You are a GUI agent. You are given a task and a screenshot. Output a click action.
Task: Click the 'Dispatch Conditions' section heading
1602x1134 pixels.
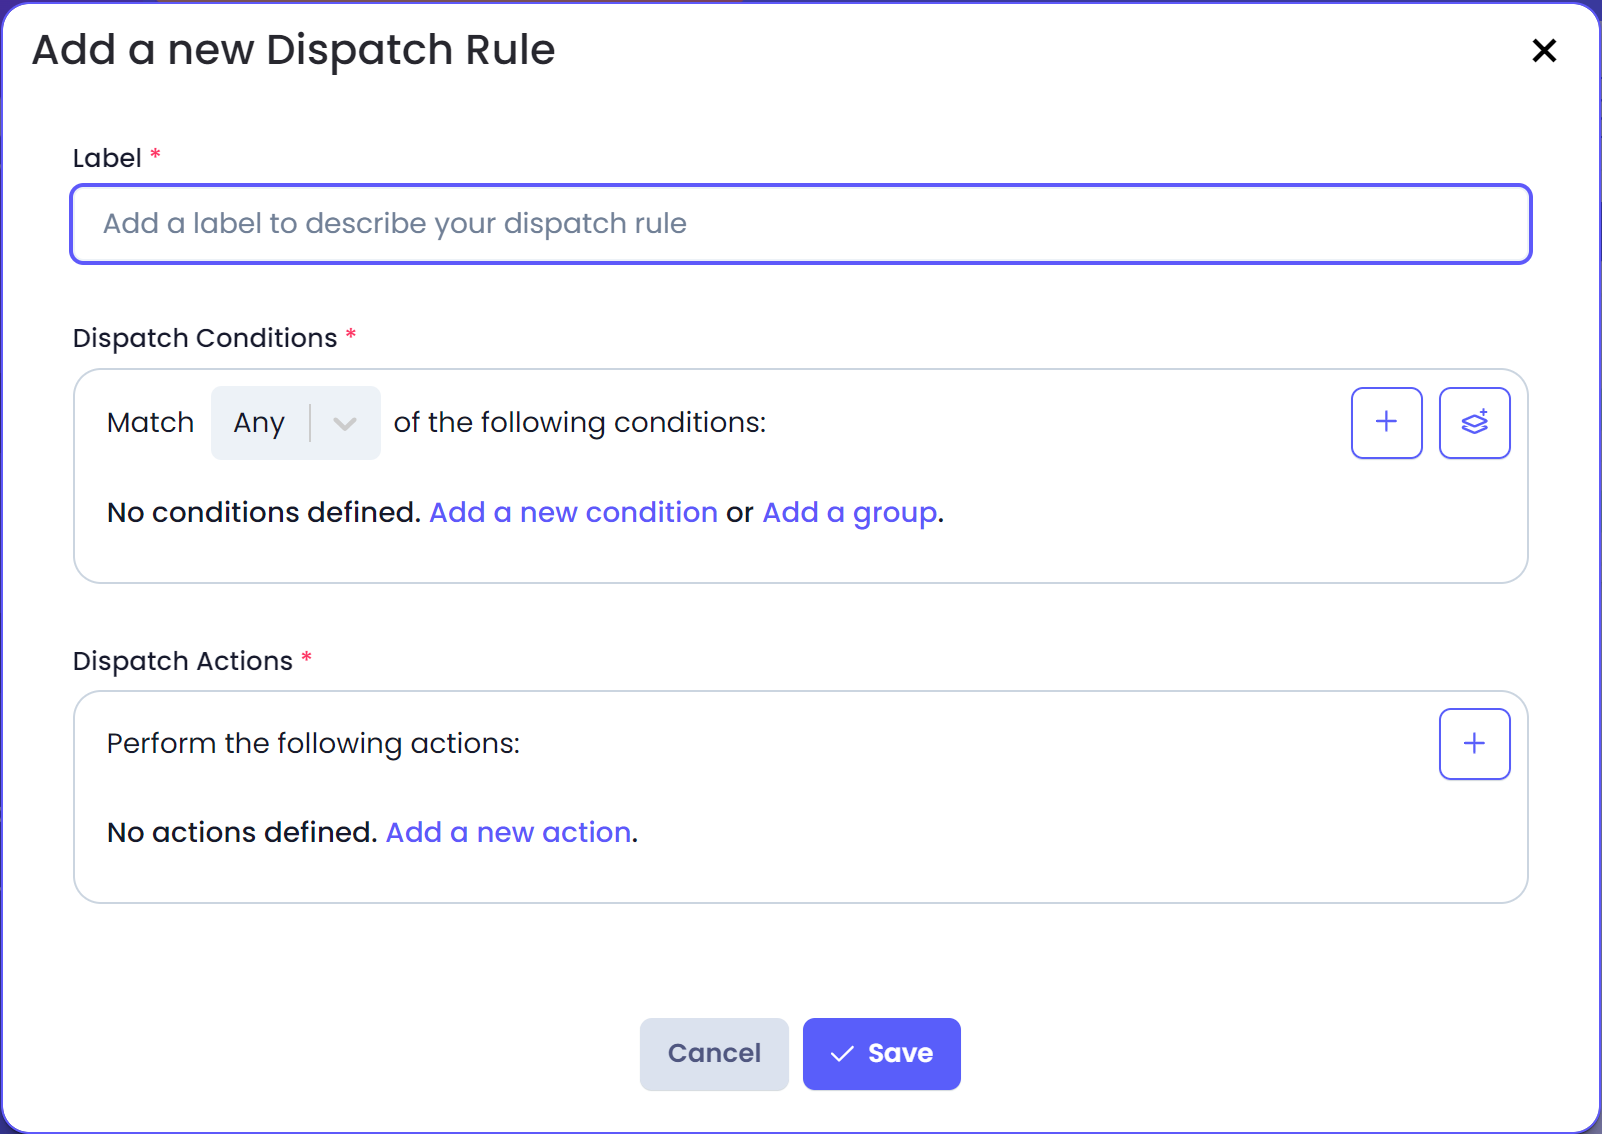tap(205, 338)
